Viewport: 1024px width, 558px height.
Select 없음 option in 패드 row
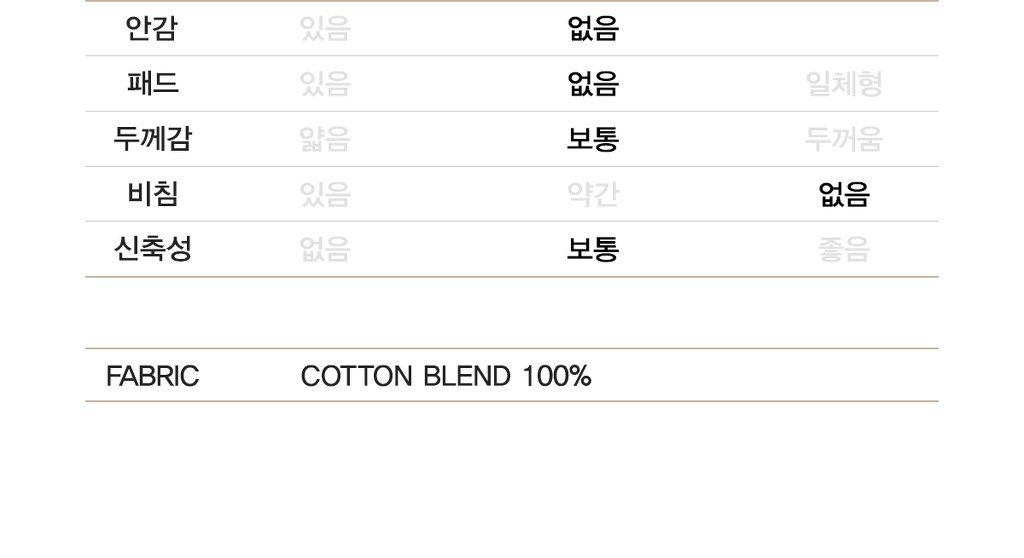click(593, 84)
